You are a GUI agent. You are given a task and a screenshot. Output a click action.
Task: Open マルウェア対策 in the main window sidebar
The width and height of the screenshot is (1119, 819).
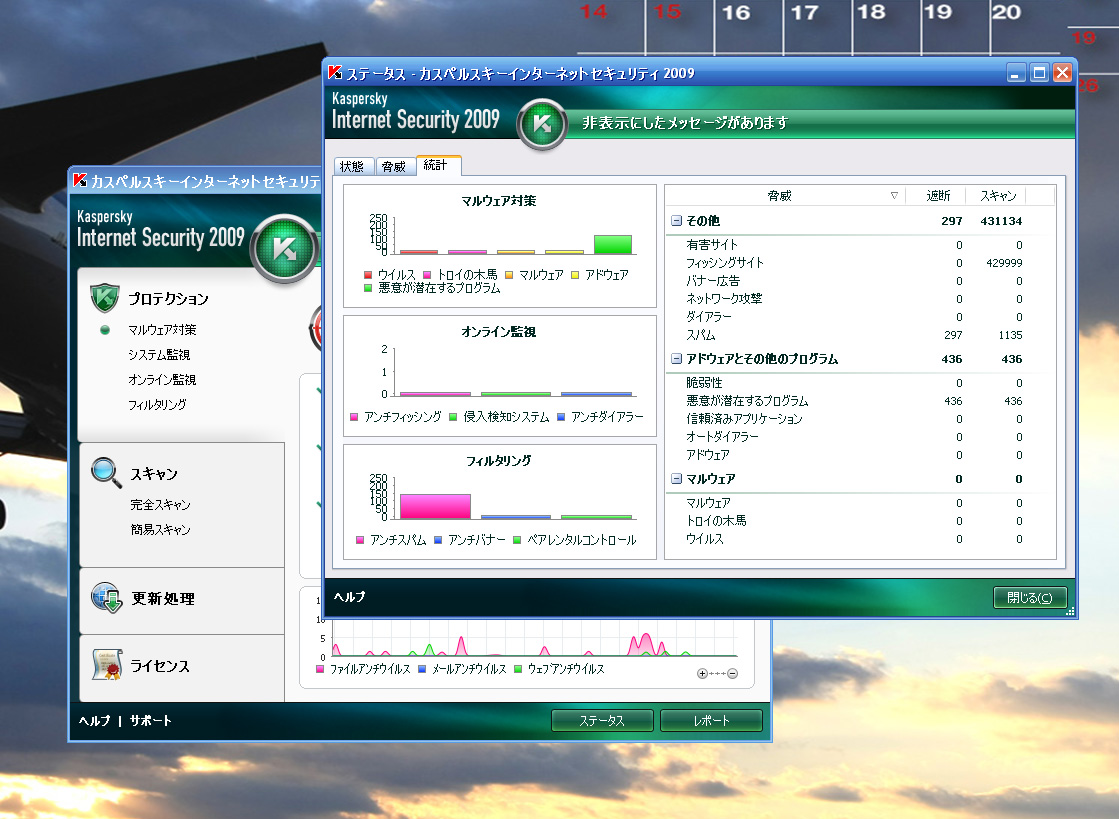[x=162, y=330]
